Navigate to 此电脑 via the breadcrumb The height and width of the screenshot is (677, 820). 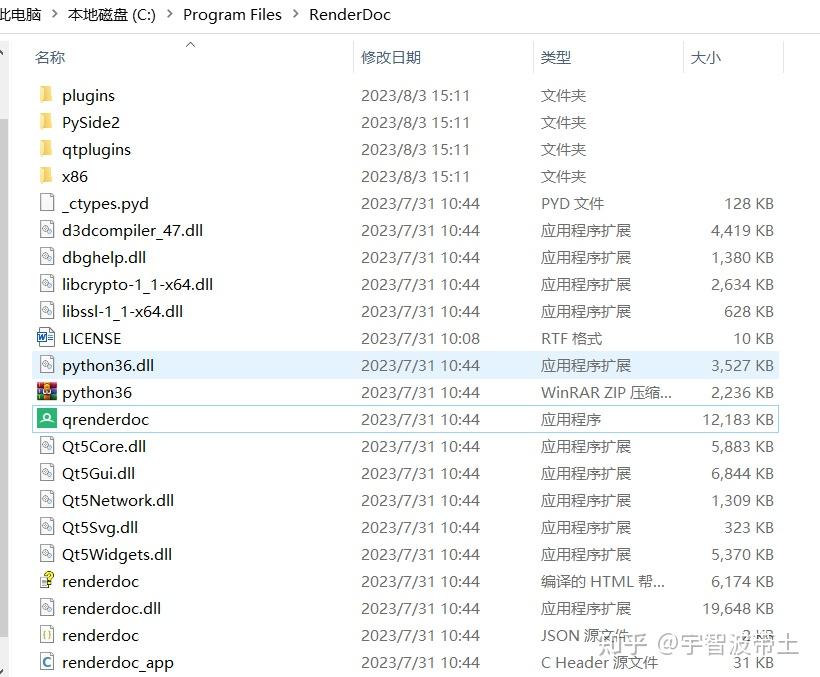point(20,15)
